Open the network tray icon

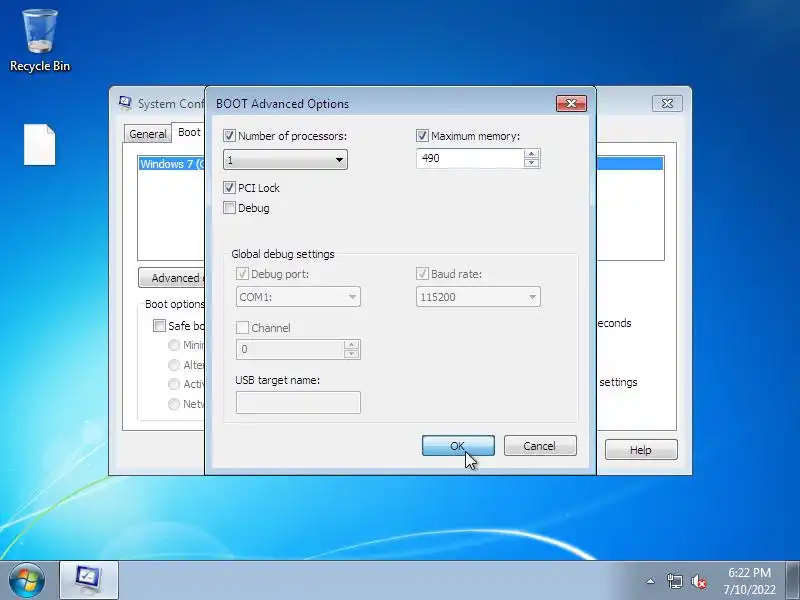coord(674,581)
